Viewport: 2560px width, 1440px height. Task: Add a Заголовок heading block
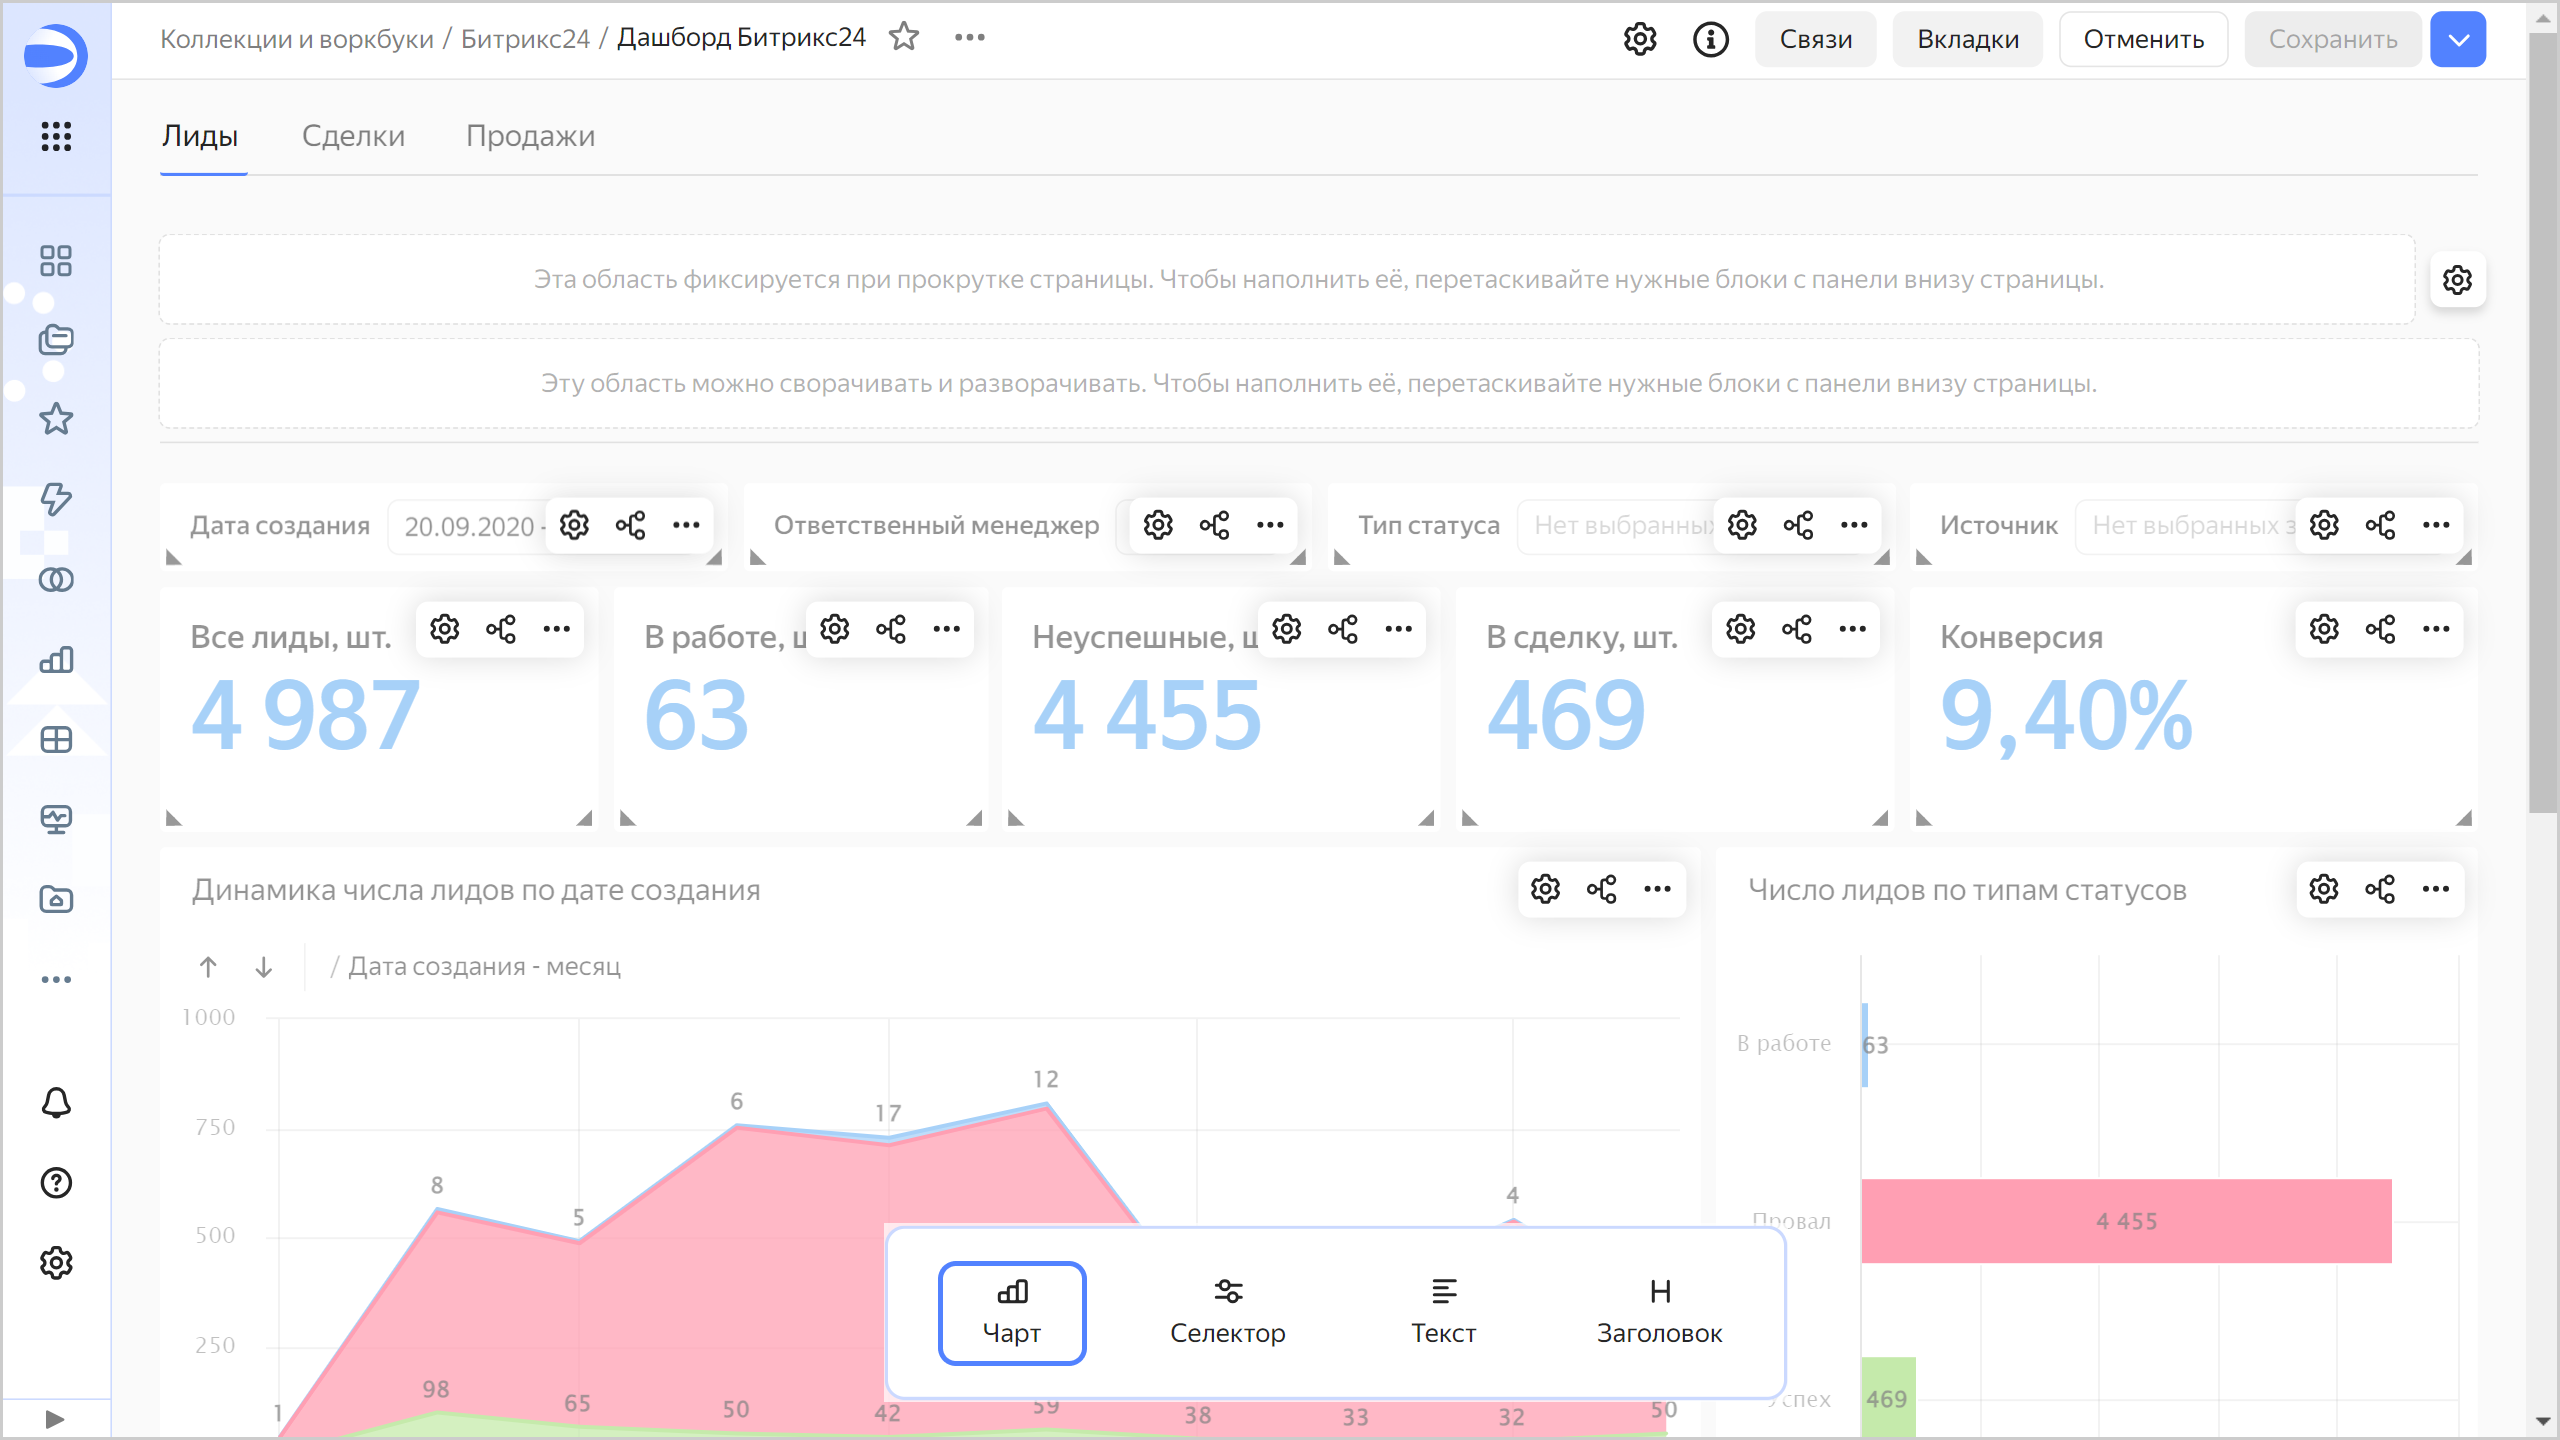click(1659, 1312)
